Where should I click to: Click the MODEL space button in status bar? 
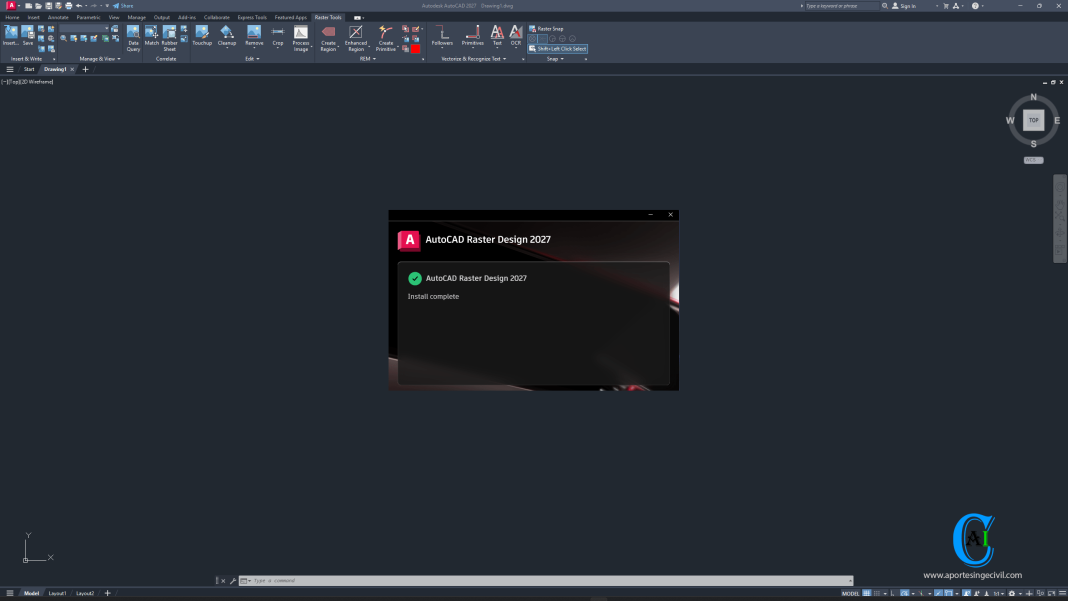point(850,594)
